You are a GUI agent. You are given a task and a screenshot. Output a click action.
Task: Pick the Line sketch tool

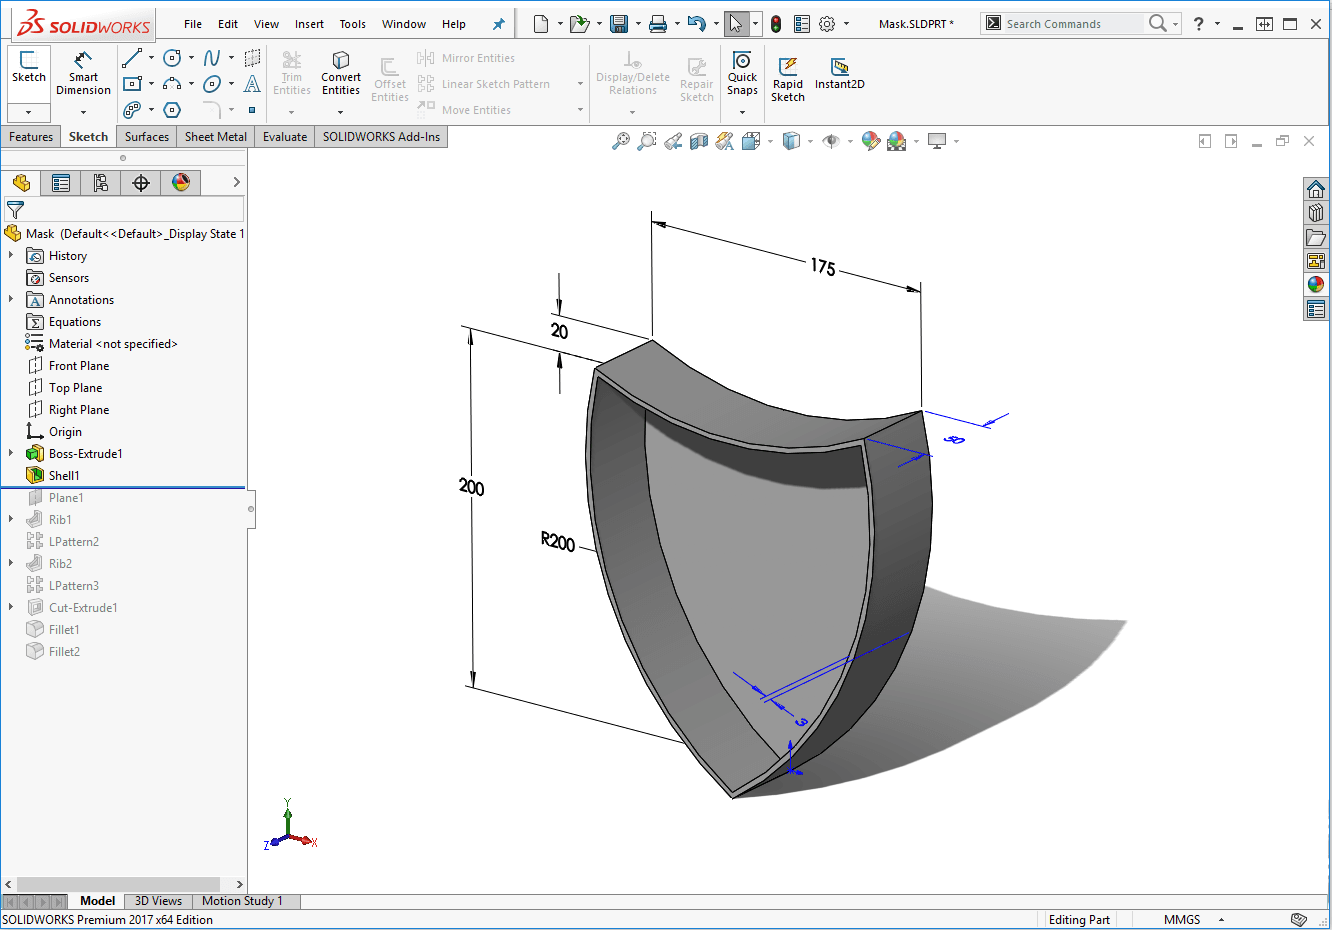(x=132, y=59)
